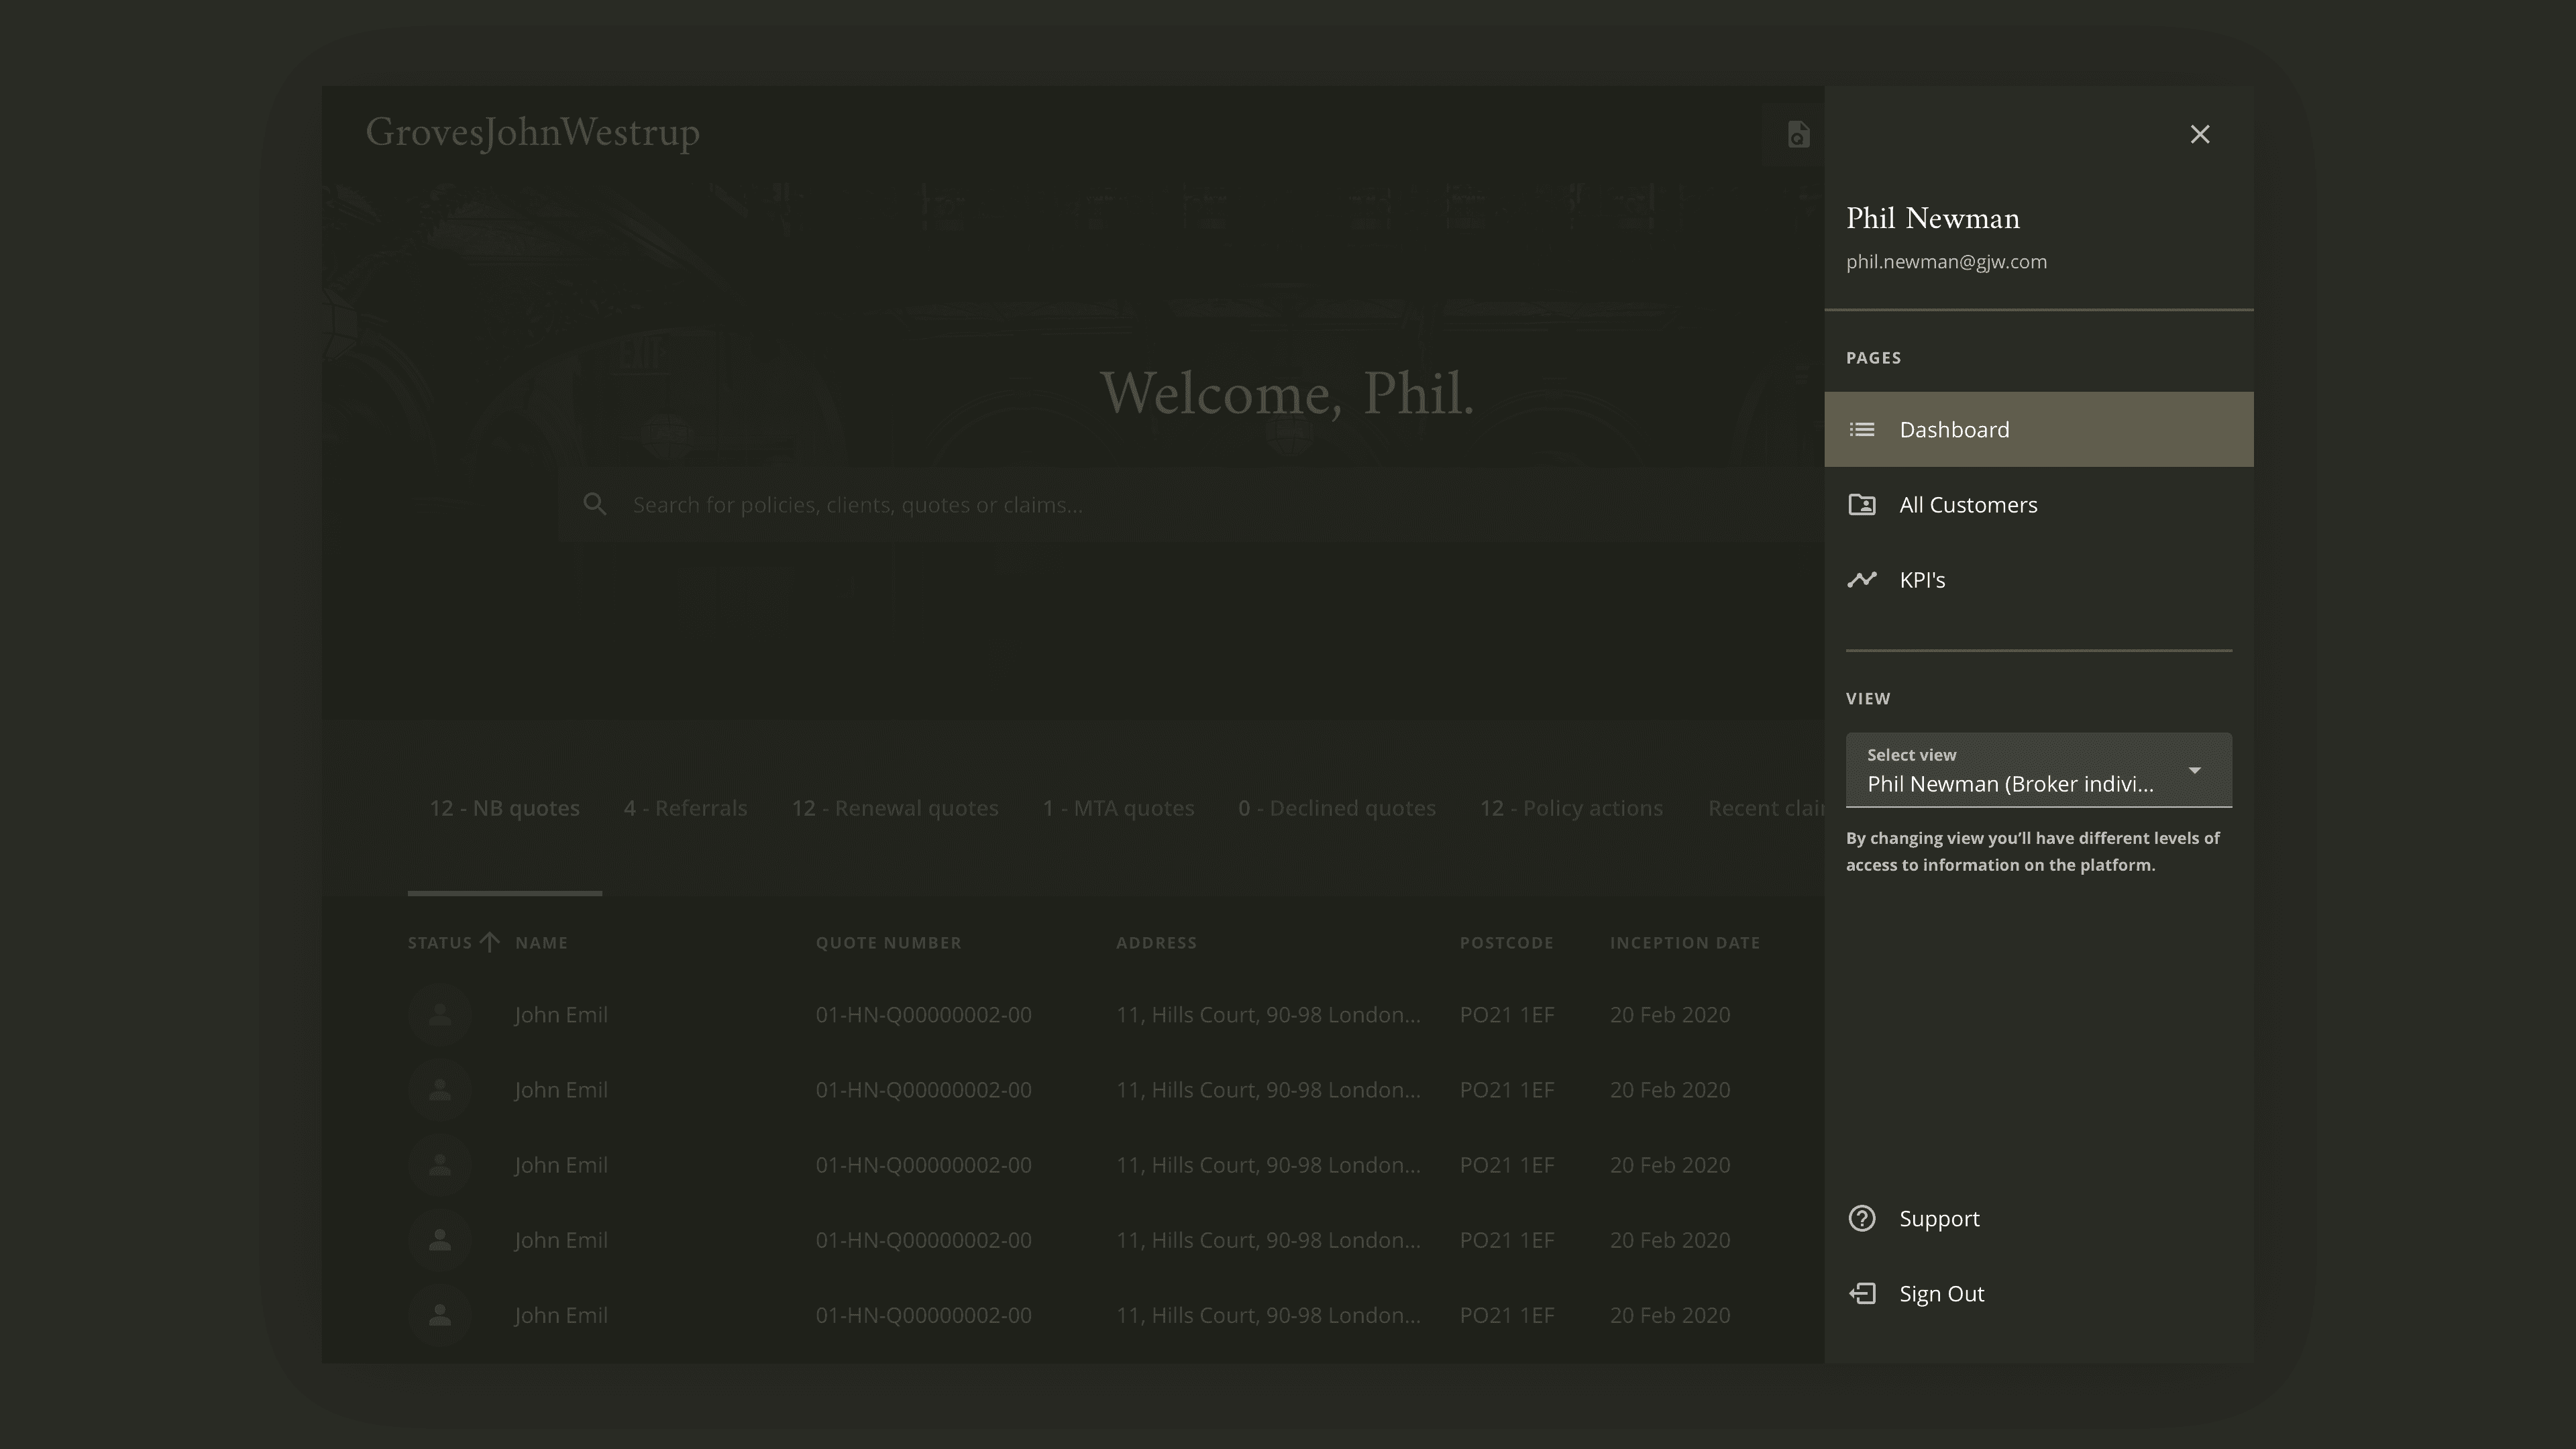Screen dimensions: 2576x1449
Task: Open the Select view dropdown
Action: click(x=2038, y=770)
